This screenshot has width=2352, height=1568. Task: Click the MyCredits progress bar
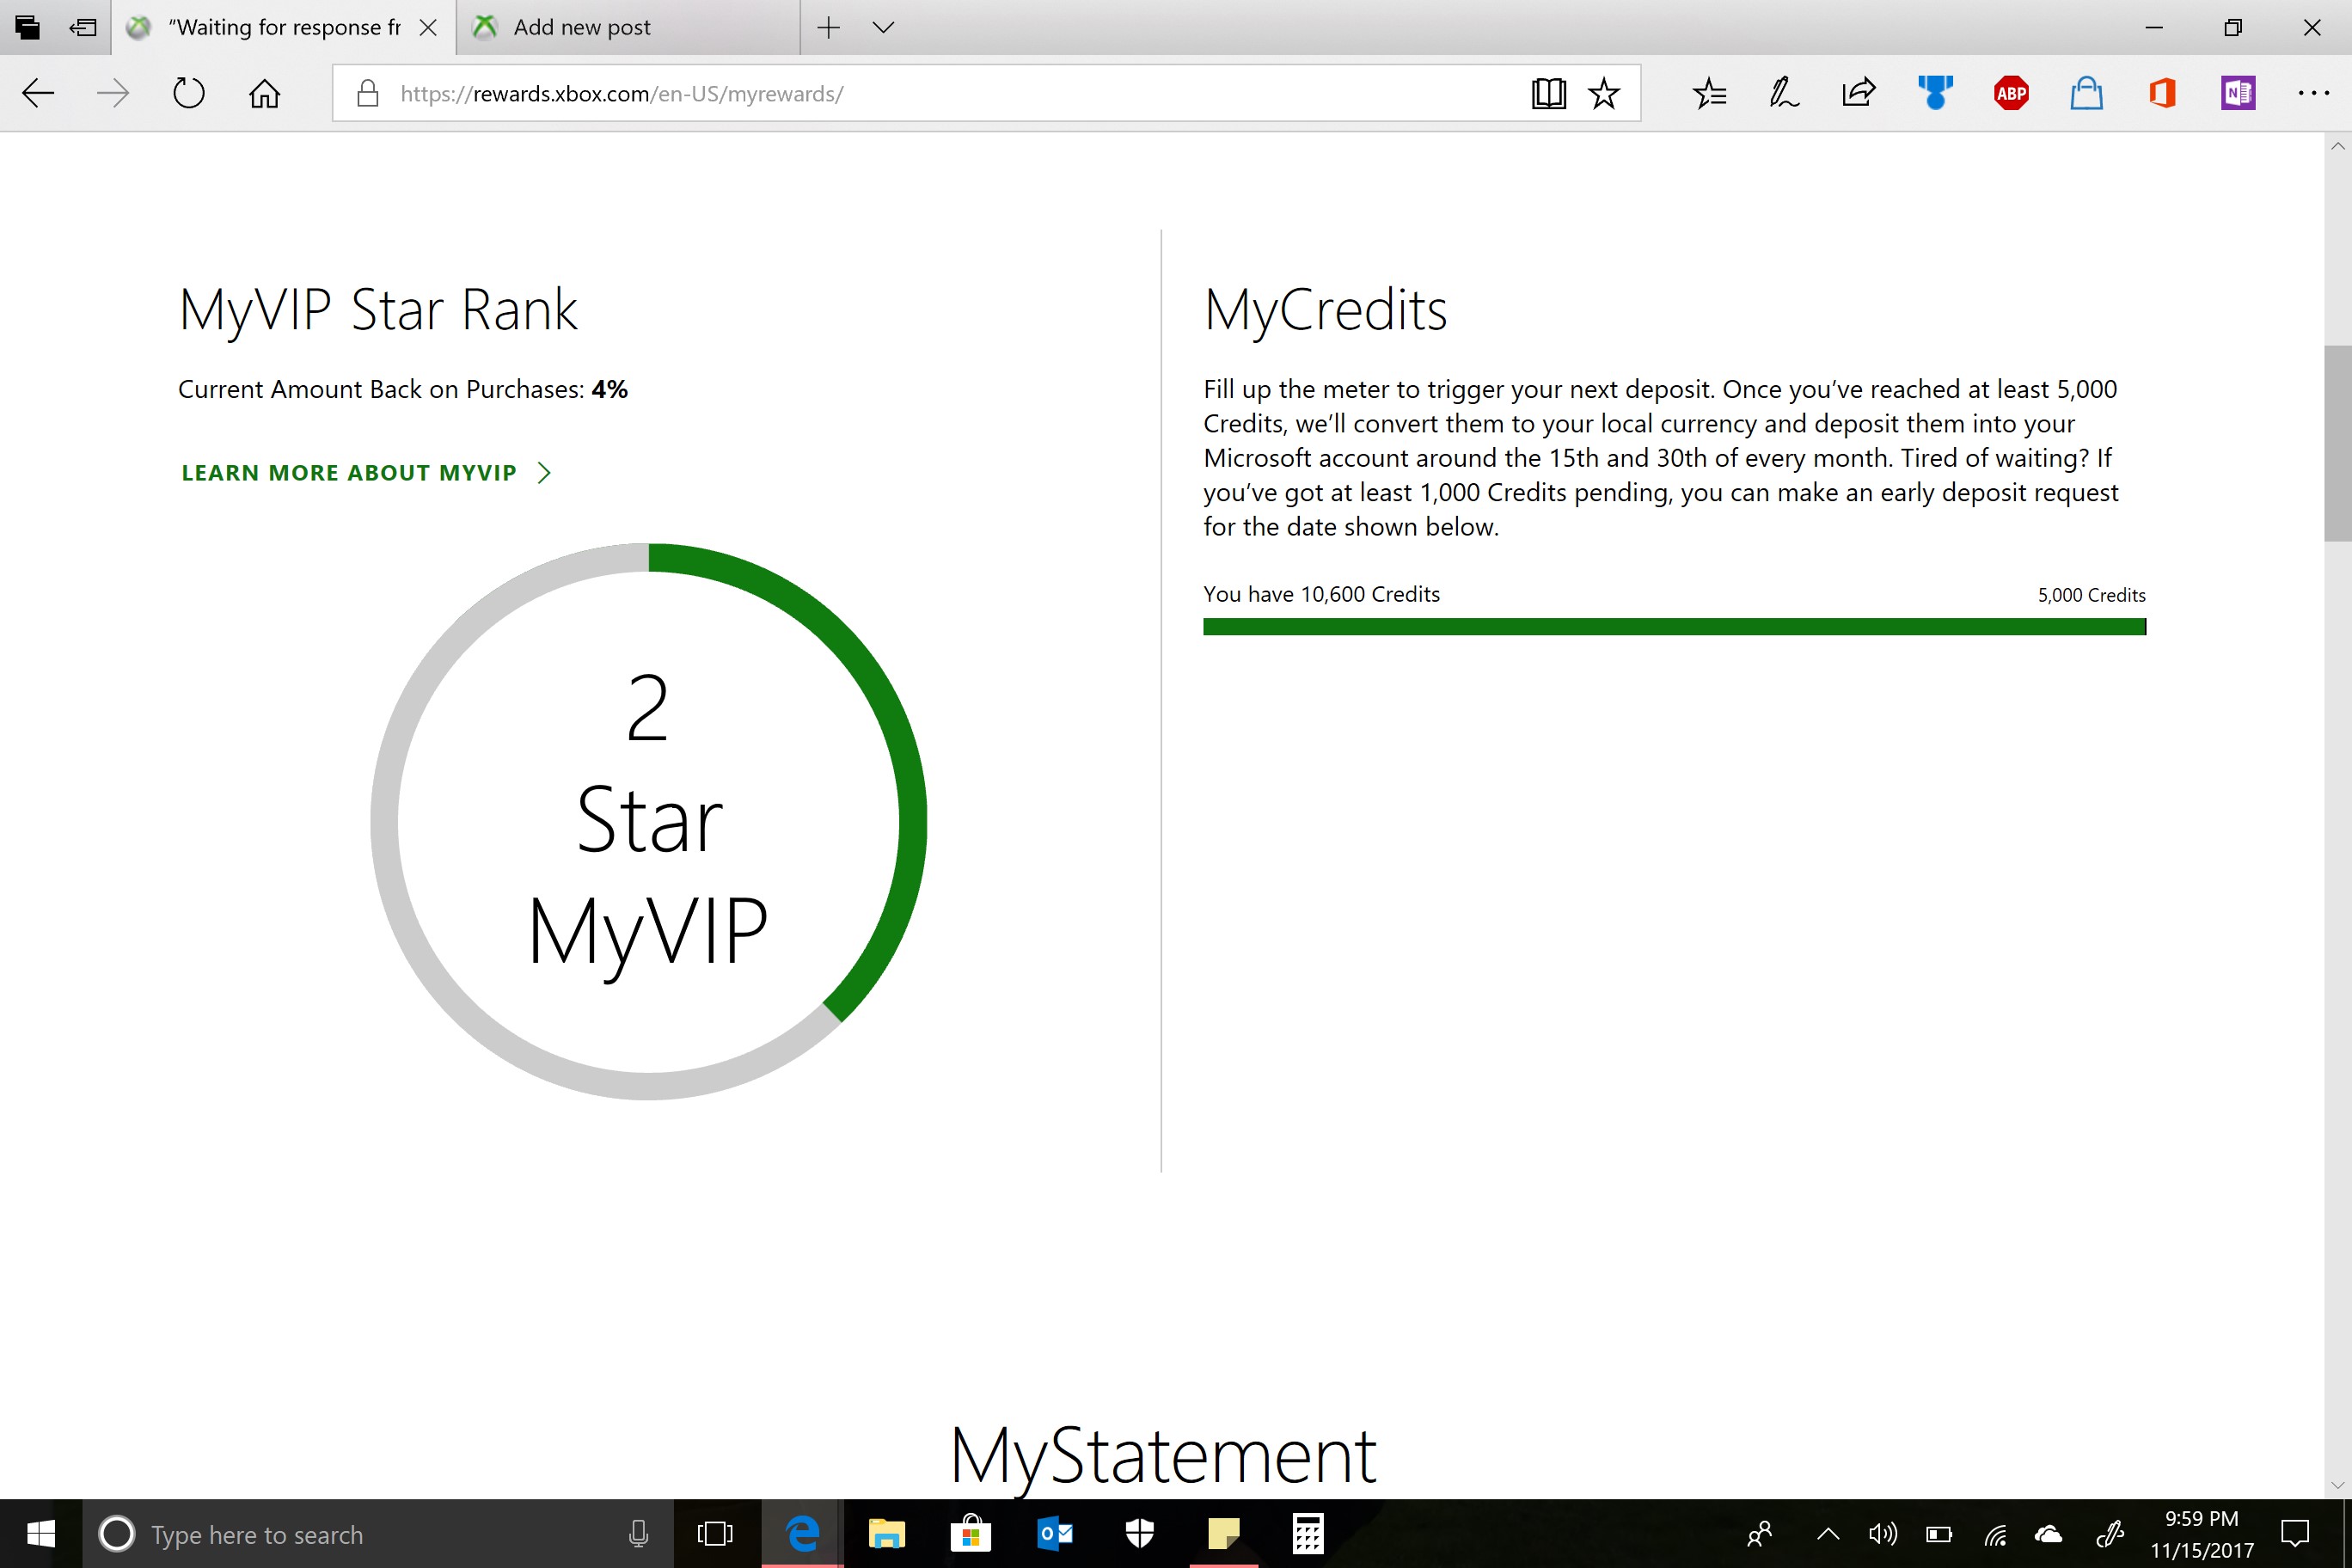pos(1673,627)
